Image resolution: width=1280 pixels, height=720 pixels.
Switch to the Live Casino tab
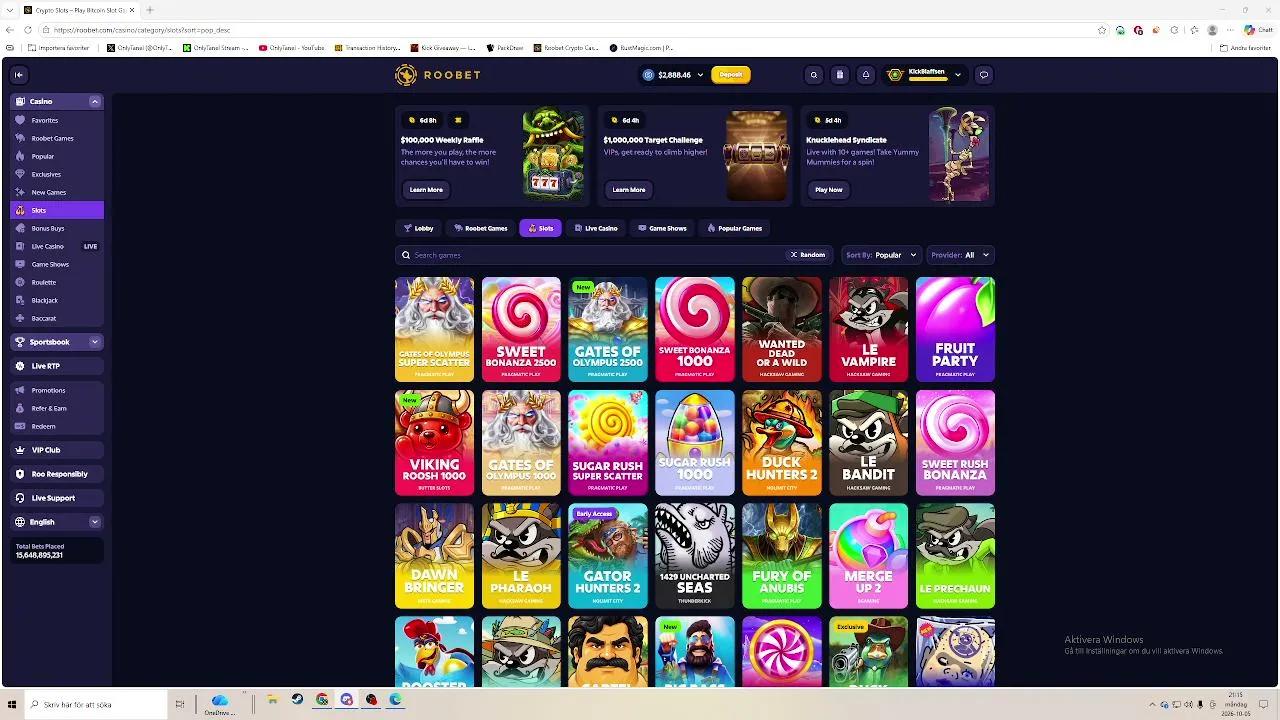[594, 228]
